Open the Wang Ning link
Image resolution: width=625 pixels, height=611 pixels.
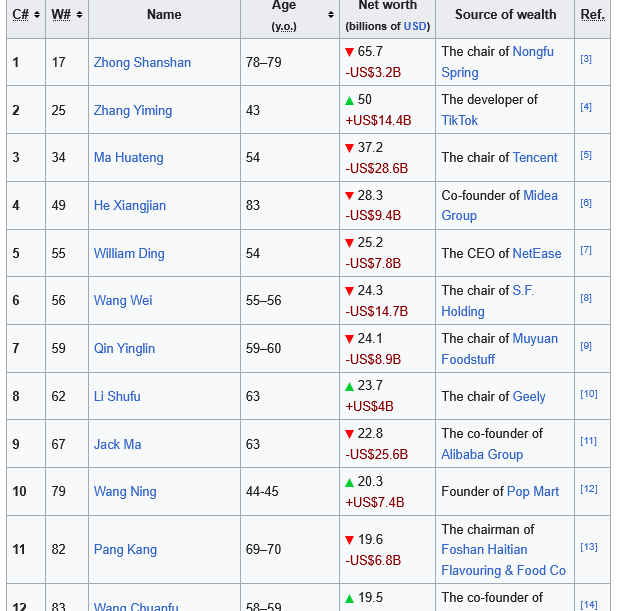pyautogui.click(x=125, y=491)
